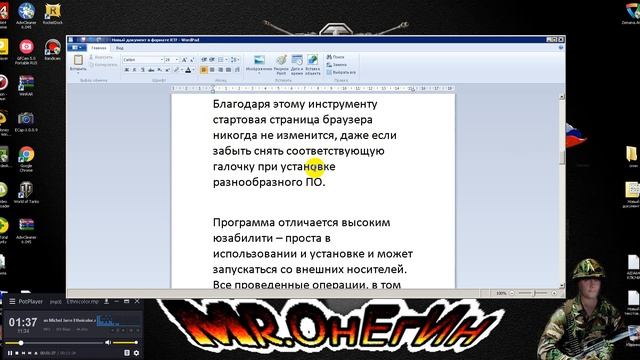Apply the font color A icon
The height and width of the screenshot is (360, 640).
point(188,70)
